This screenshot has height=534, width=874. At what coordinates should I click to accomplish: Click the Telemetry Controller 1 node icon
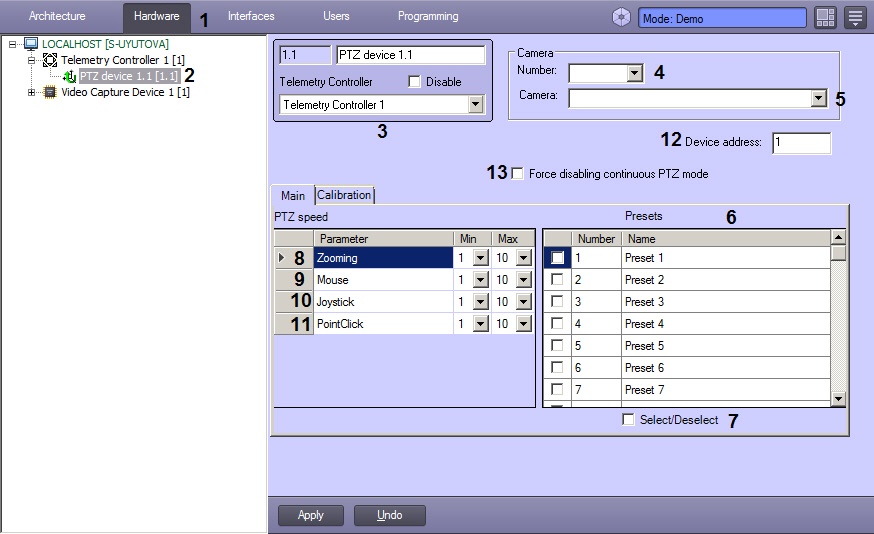click(x=50, y=60)
